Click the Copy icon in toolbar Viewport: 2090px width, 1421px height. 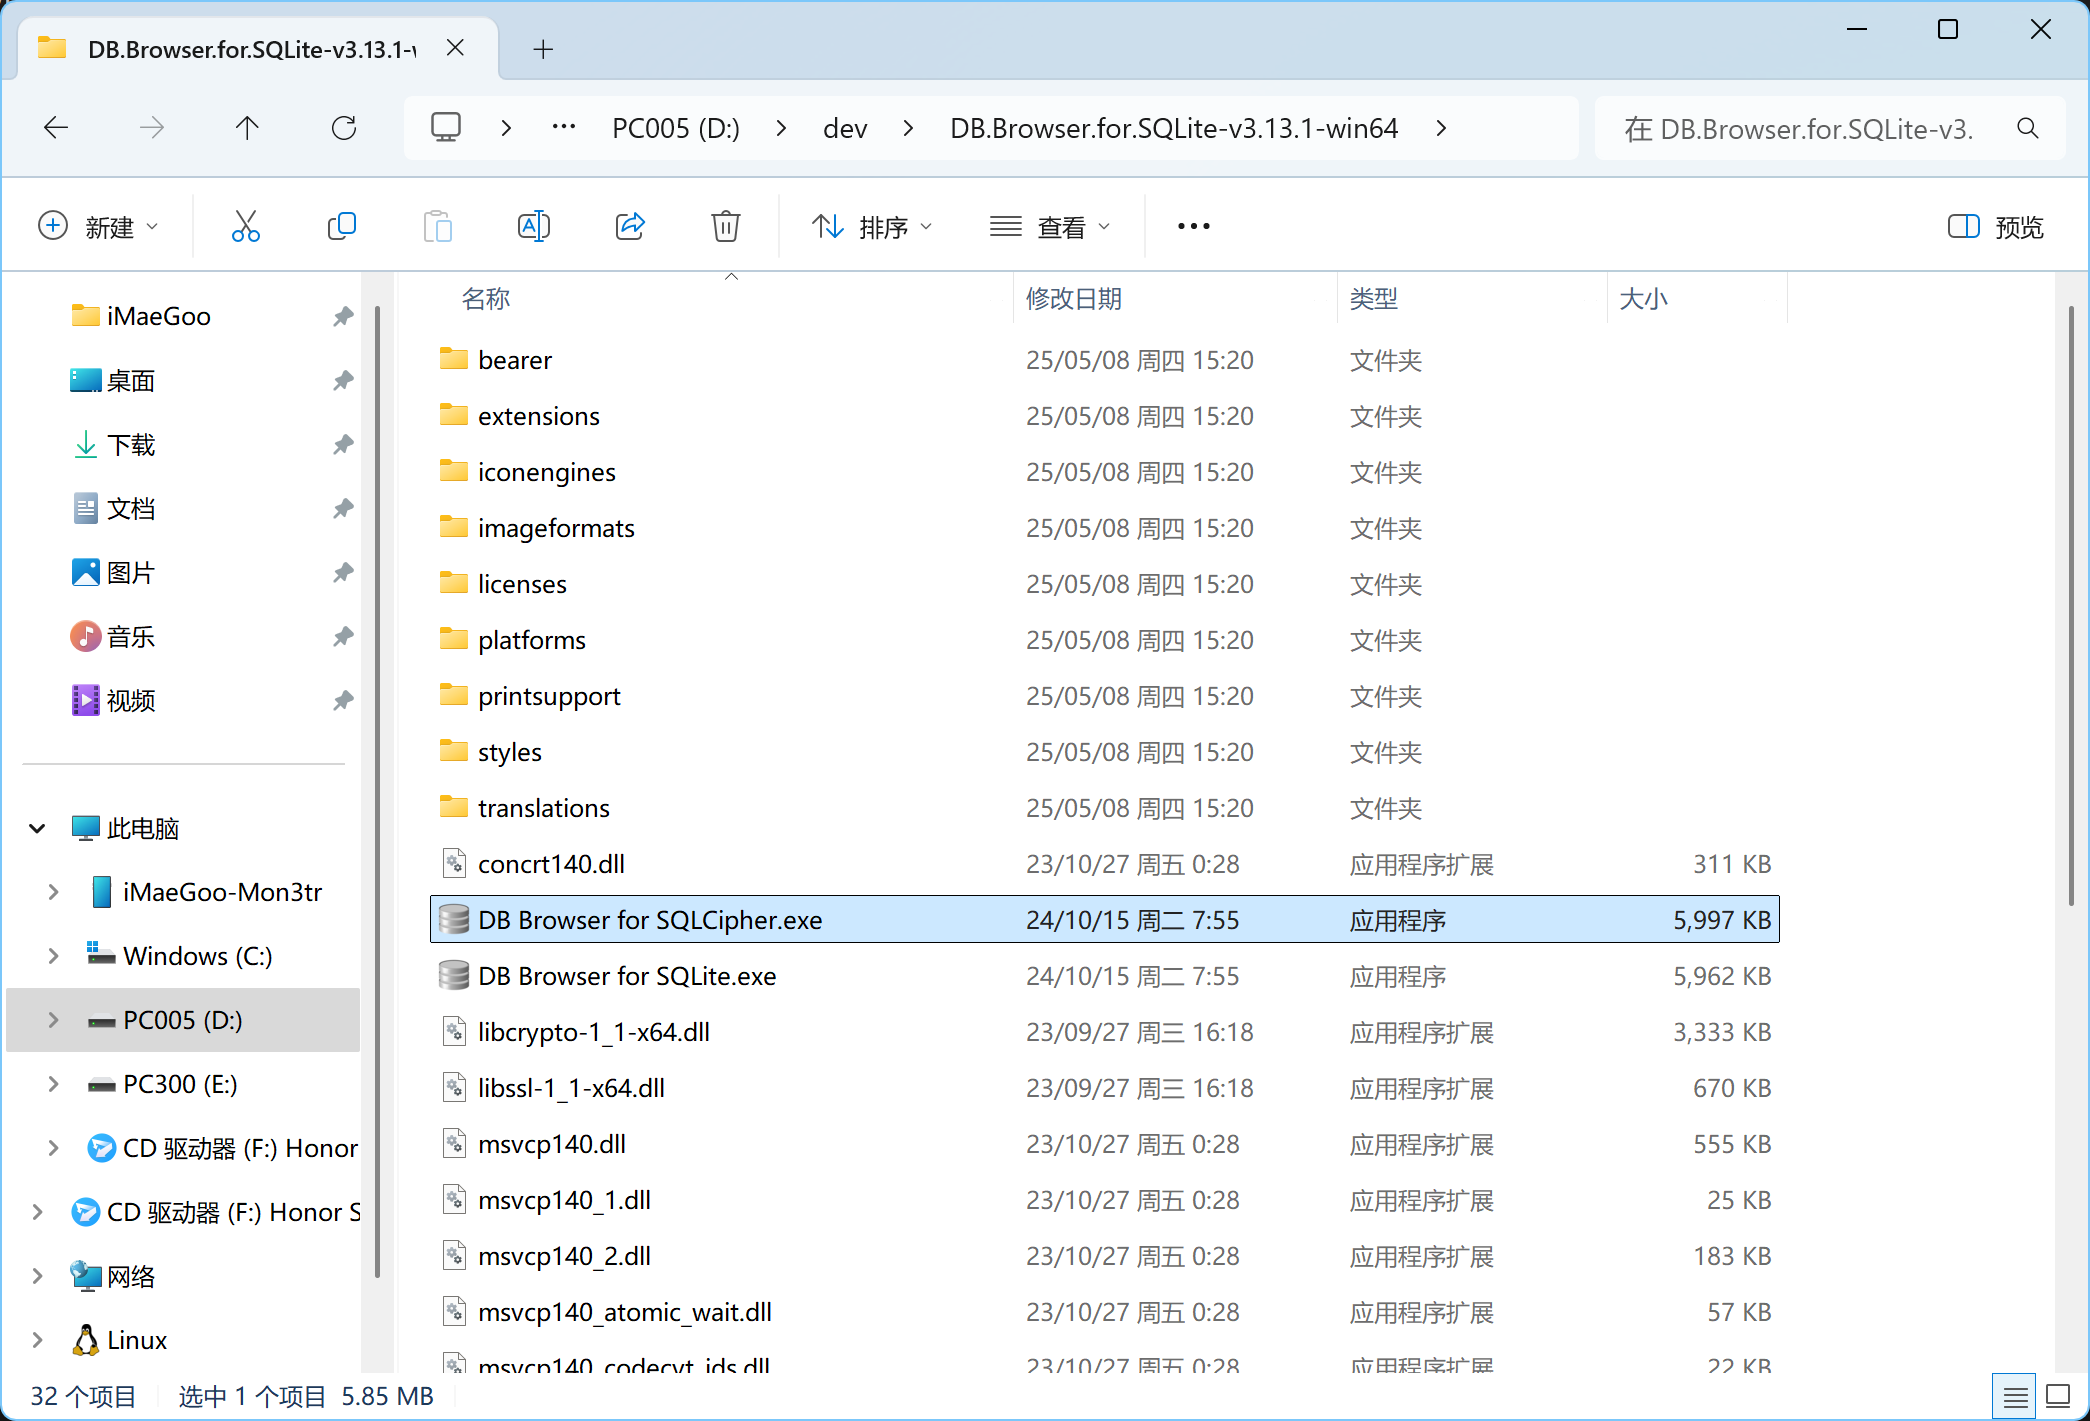[x=341, y=227]
